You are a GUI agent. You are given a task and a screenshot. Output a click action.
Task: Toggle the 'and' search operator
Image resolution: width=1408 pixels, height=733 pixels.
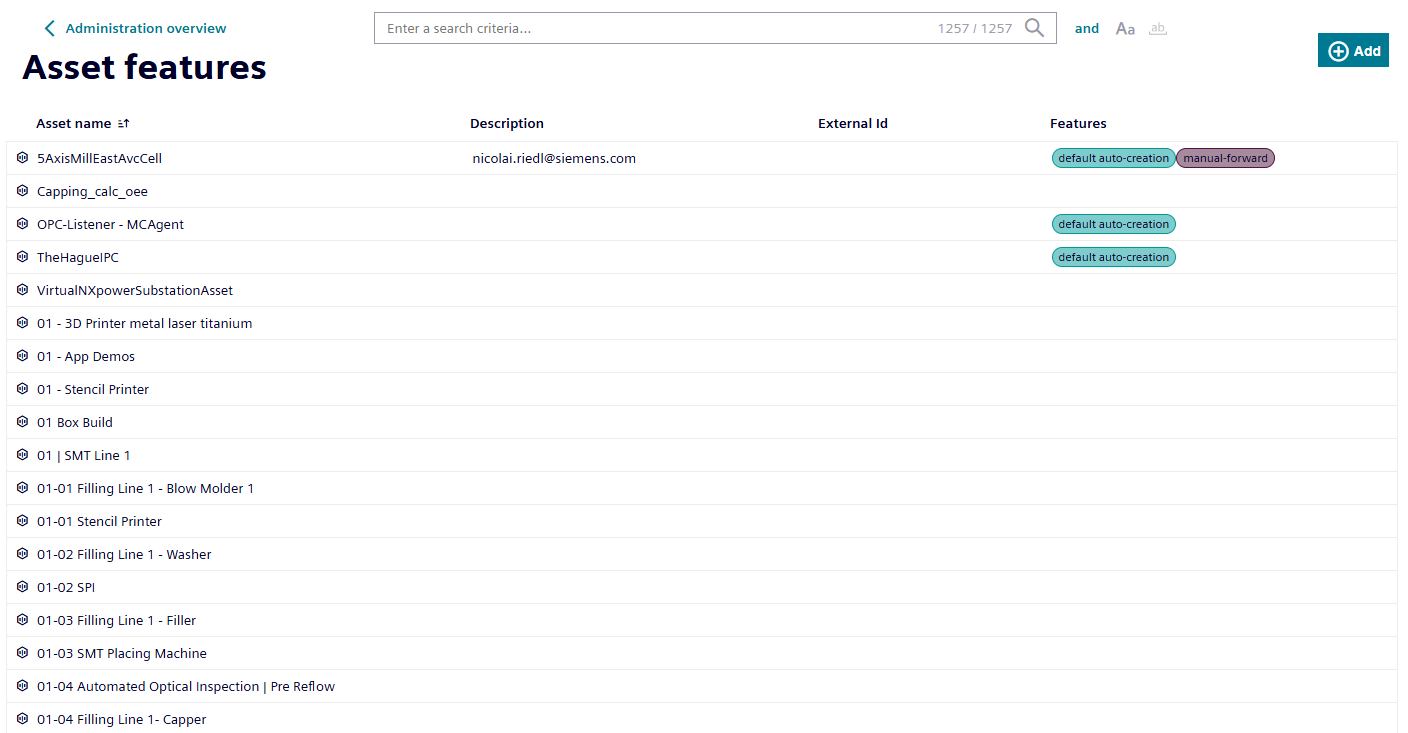pyautogui.click(x=1087, y=29)
